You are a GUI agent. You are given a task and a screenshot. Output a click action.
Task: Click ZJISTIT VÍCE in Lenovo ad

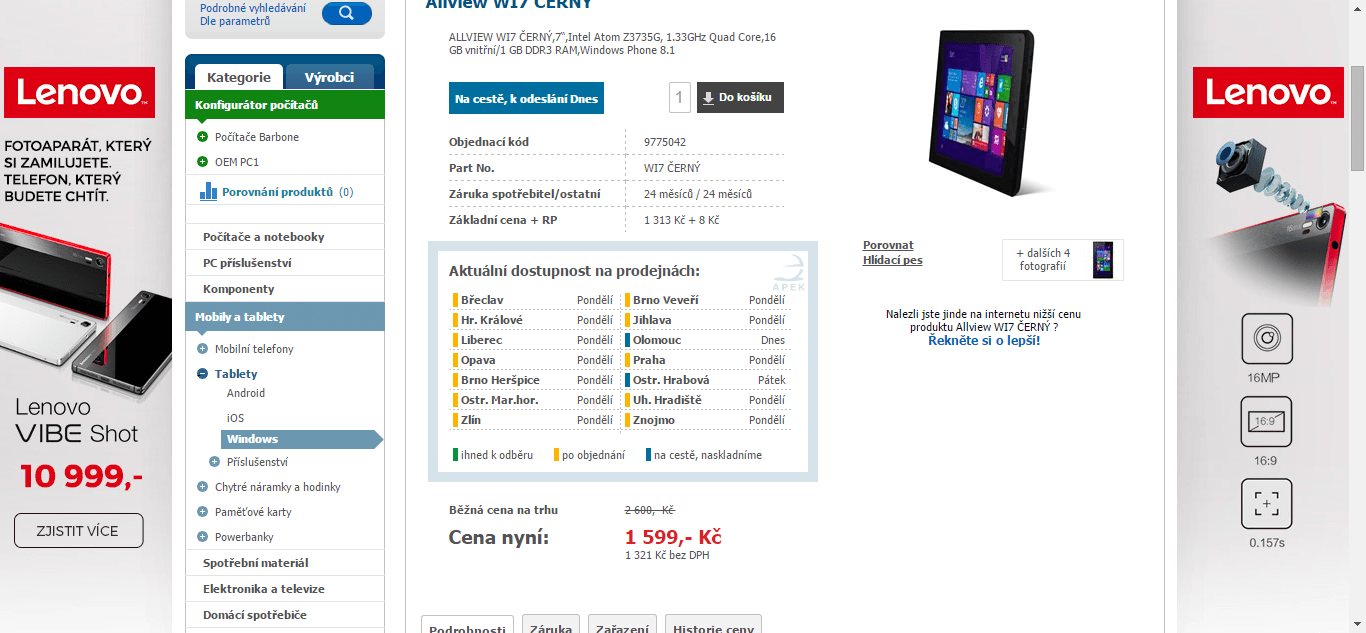click(x=79, y=531)
